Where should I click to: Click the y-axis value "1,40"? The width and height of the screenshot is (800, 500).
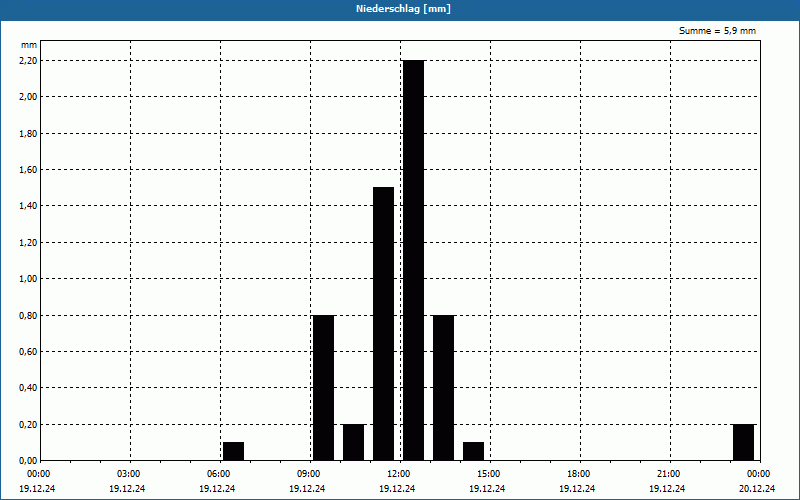pos(29,206)
